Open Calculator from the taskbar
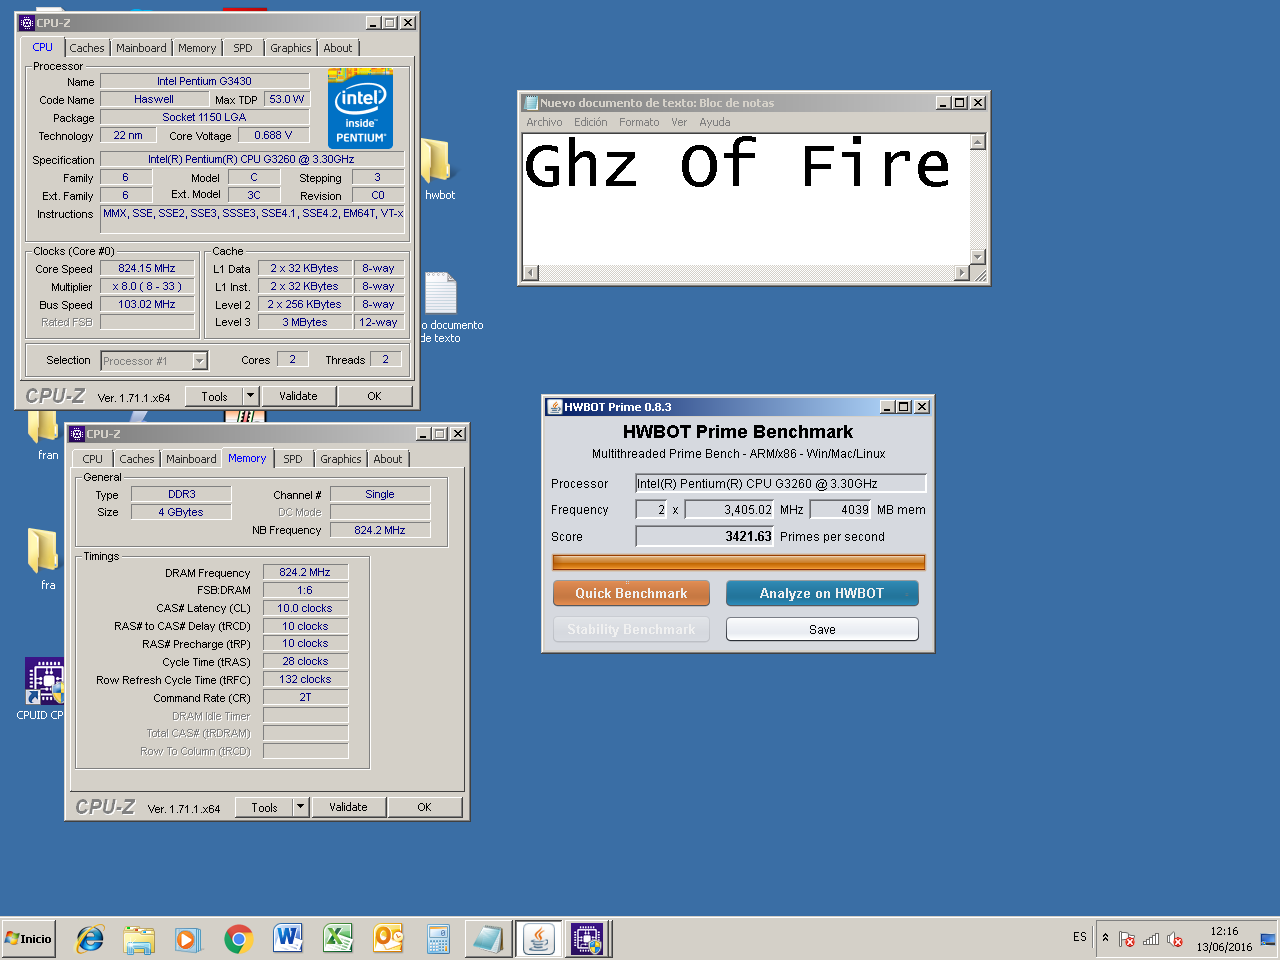 point(438,939)
